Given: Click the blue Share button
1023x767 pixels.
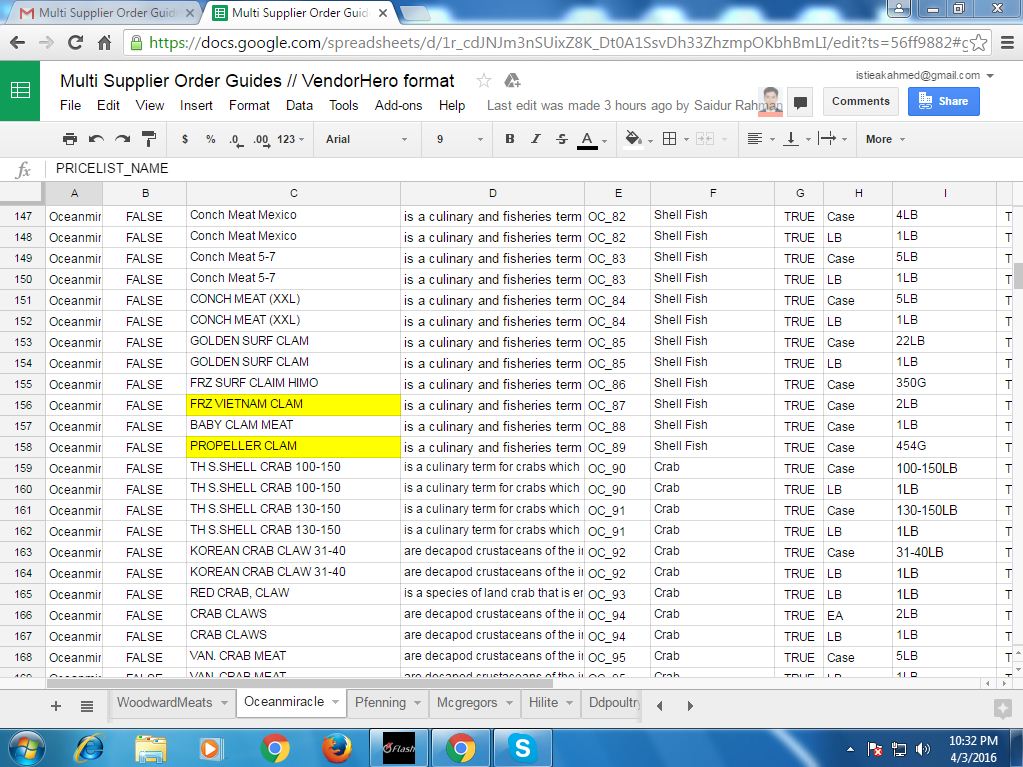Looking at the screenshot, I should coord(943,101).
